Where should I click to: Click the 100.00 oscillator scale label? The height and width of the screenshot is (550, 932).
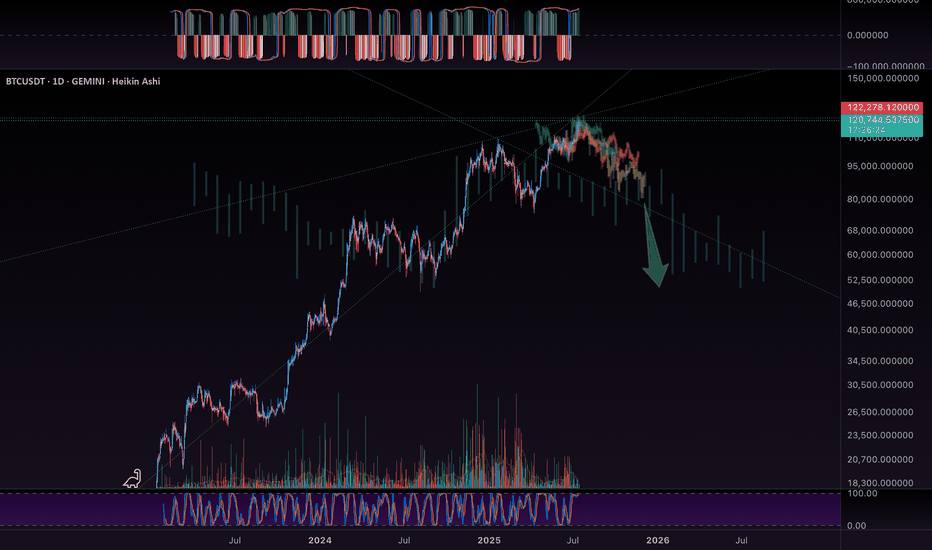click(x=862, y=494)
